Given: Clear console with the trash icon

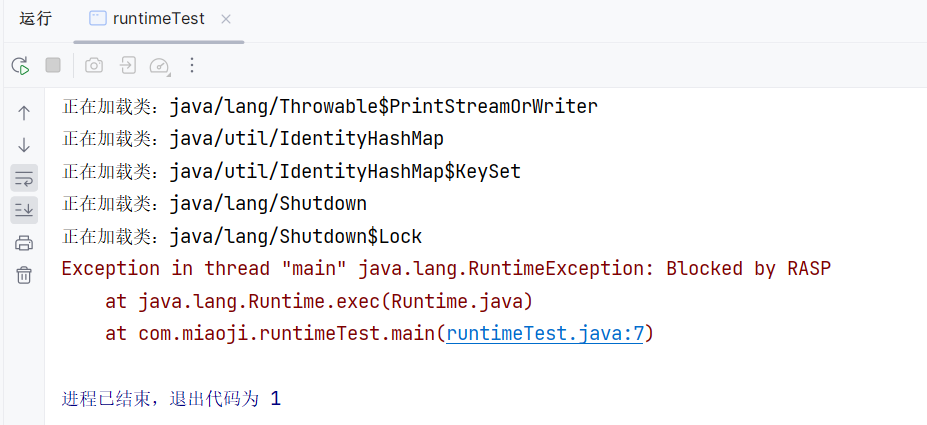Looking at the screenshot, I should (x=24, y=275).
